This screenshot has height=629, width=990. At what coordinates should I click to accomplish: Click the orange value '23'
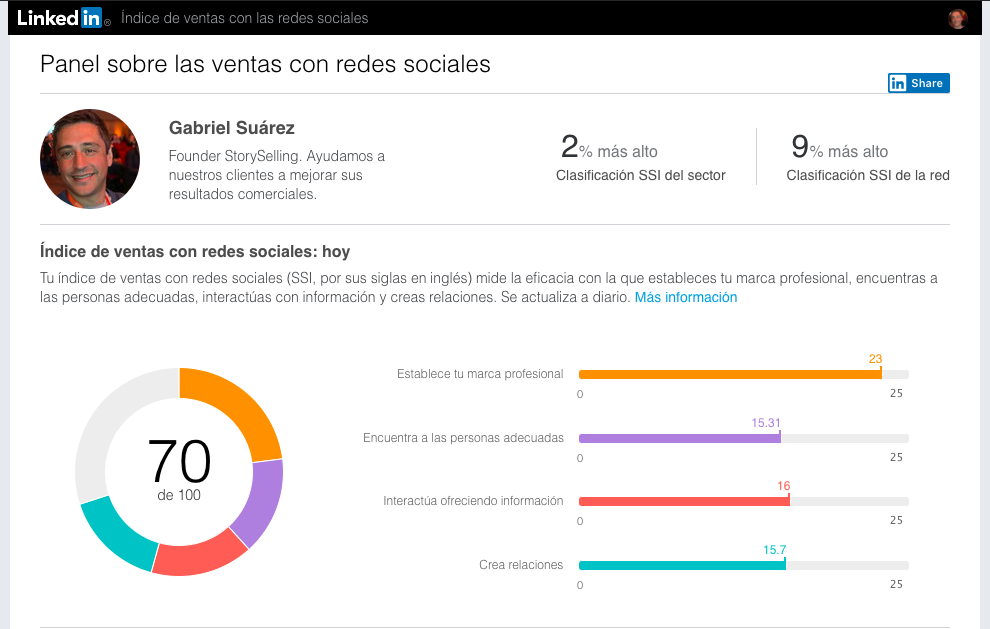pos(875,359)
